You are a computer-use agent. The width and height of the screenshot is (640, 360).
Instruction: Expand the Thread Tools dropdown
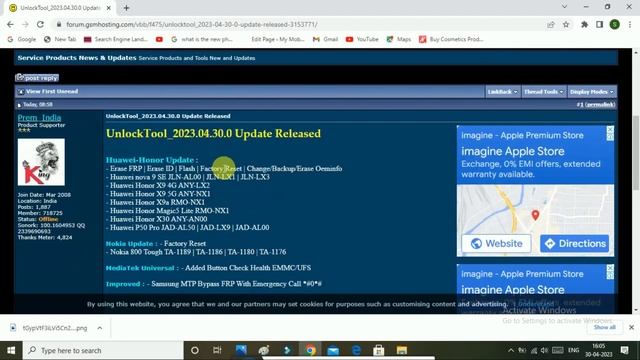(x=544, y=92)
